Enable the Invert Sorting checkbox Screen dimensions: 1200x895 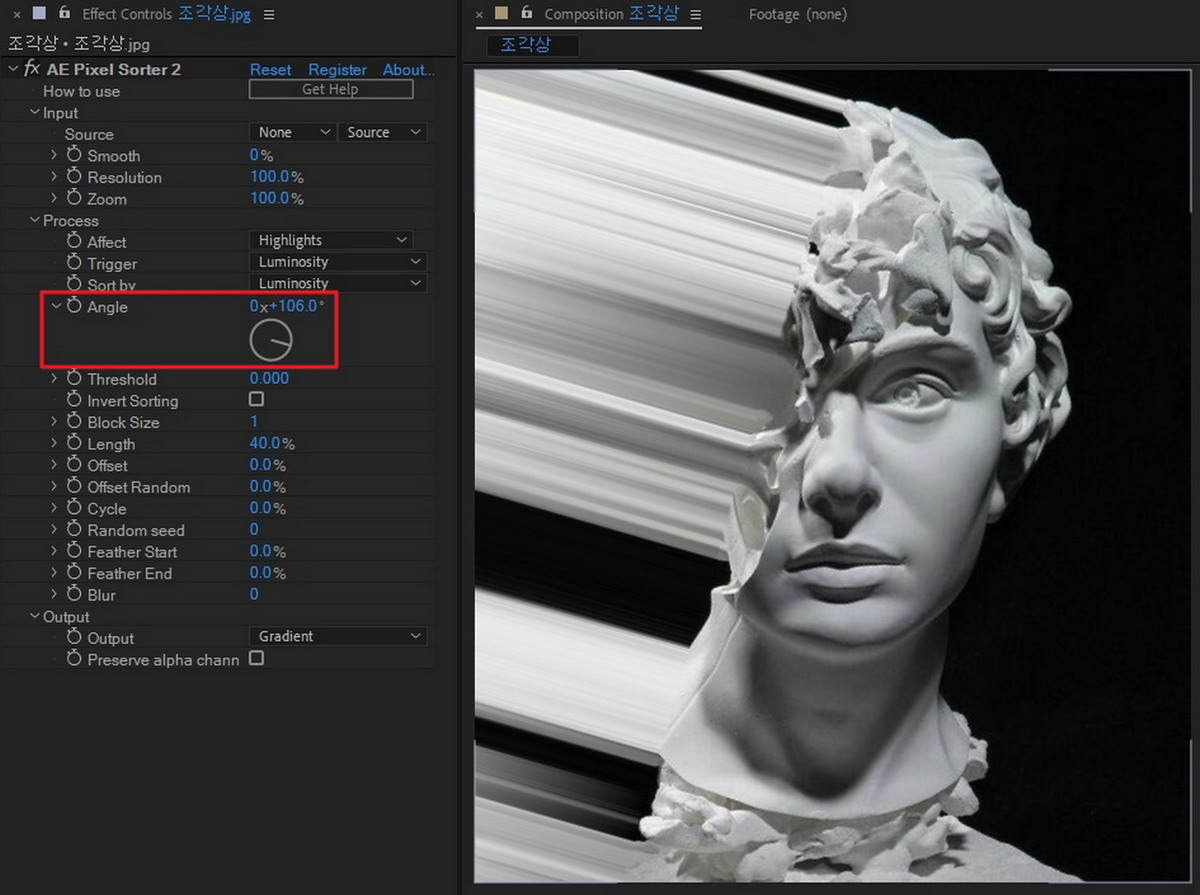tap(256, 399)
